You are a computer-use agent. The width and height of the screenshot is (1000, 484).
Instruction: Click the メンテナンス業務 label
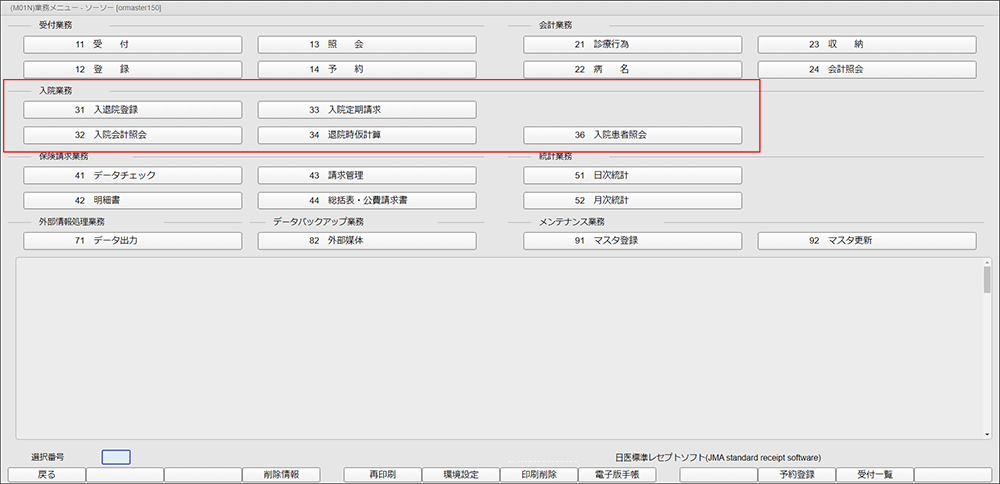(571, 222)
